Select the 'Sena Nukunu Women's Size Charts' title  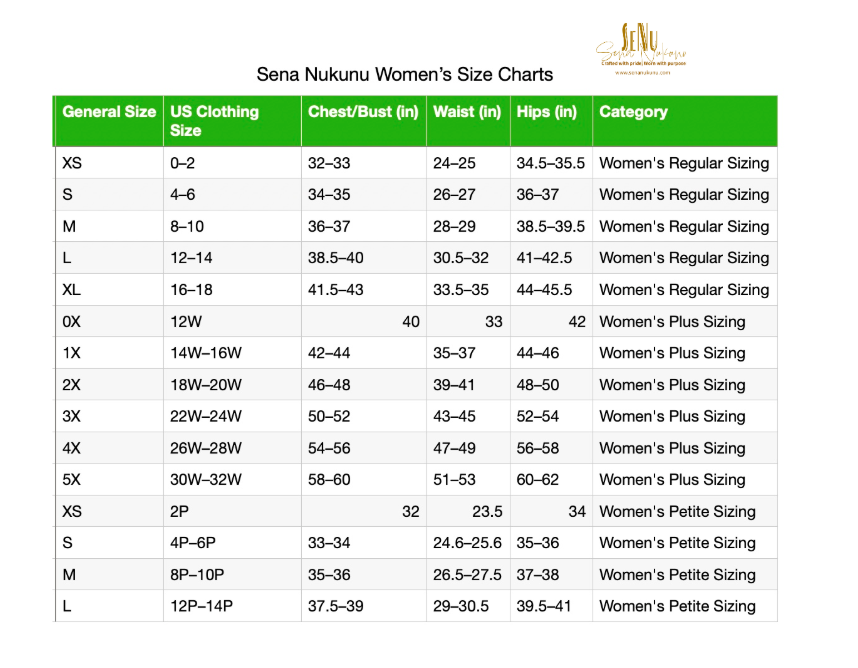tap(404, 74)
